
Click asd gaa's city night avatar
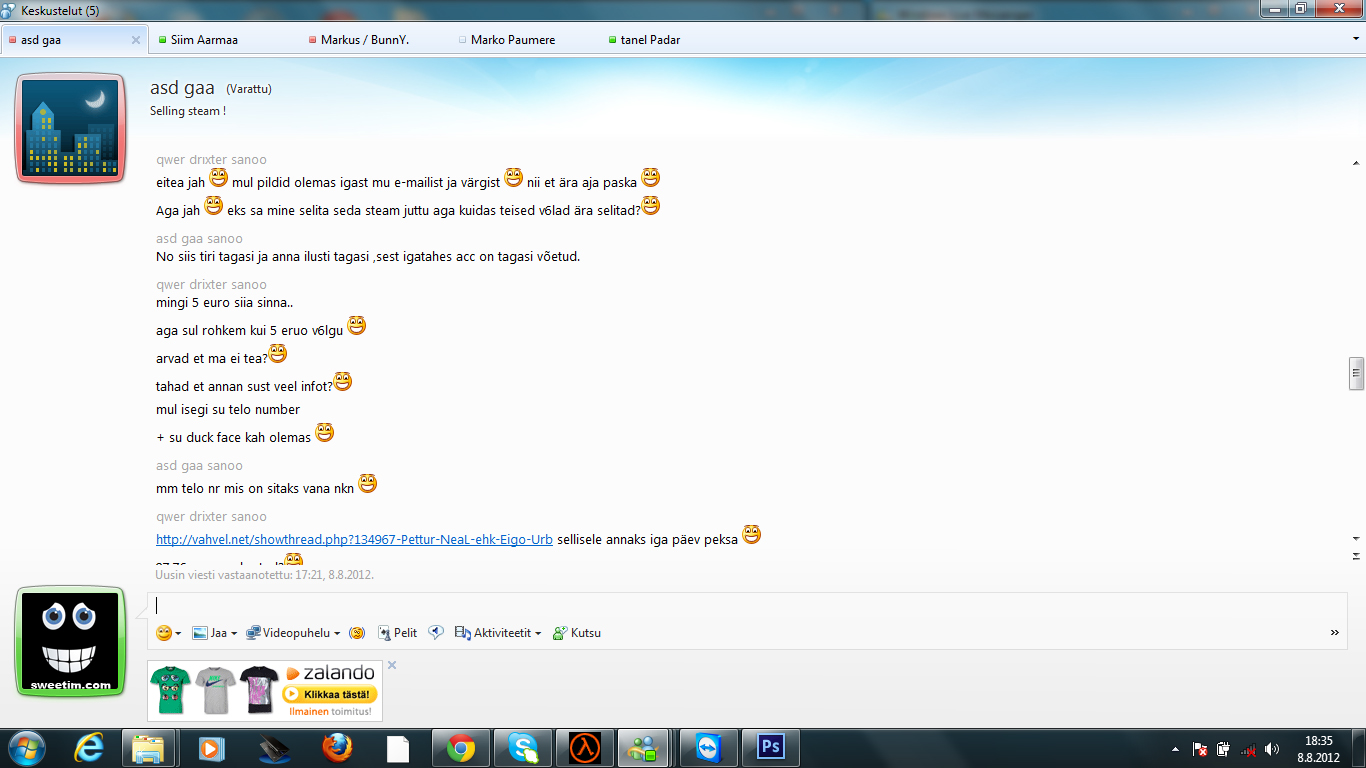[x=70, y=128]
